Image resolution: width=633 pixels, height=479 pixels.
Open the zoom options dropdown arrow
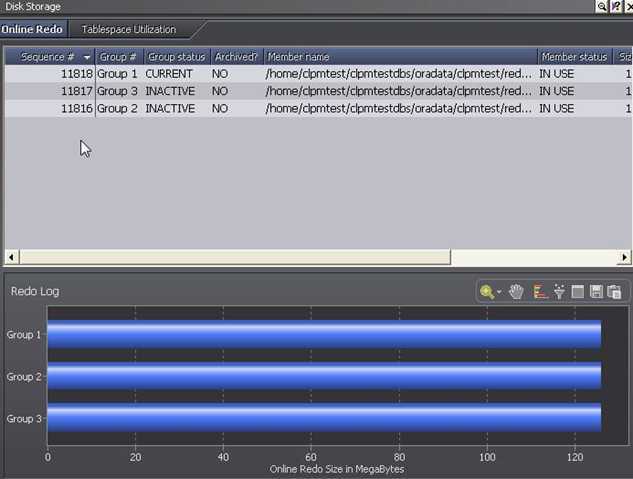click(499, 291)
